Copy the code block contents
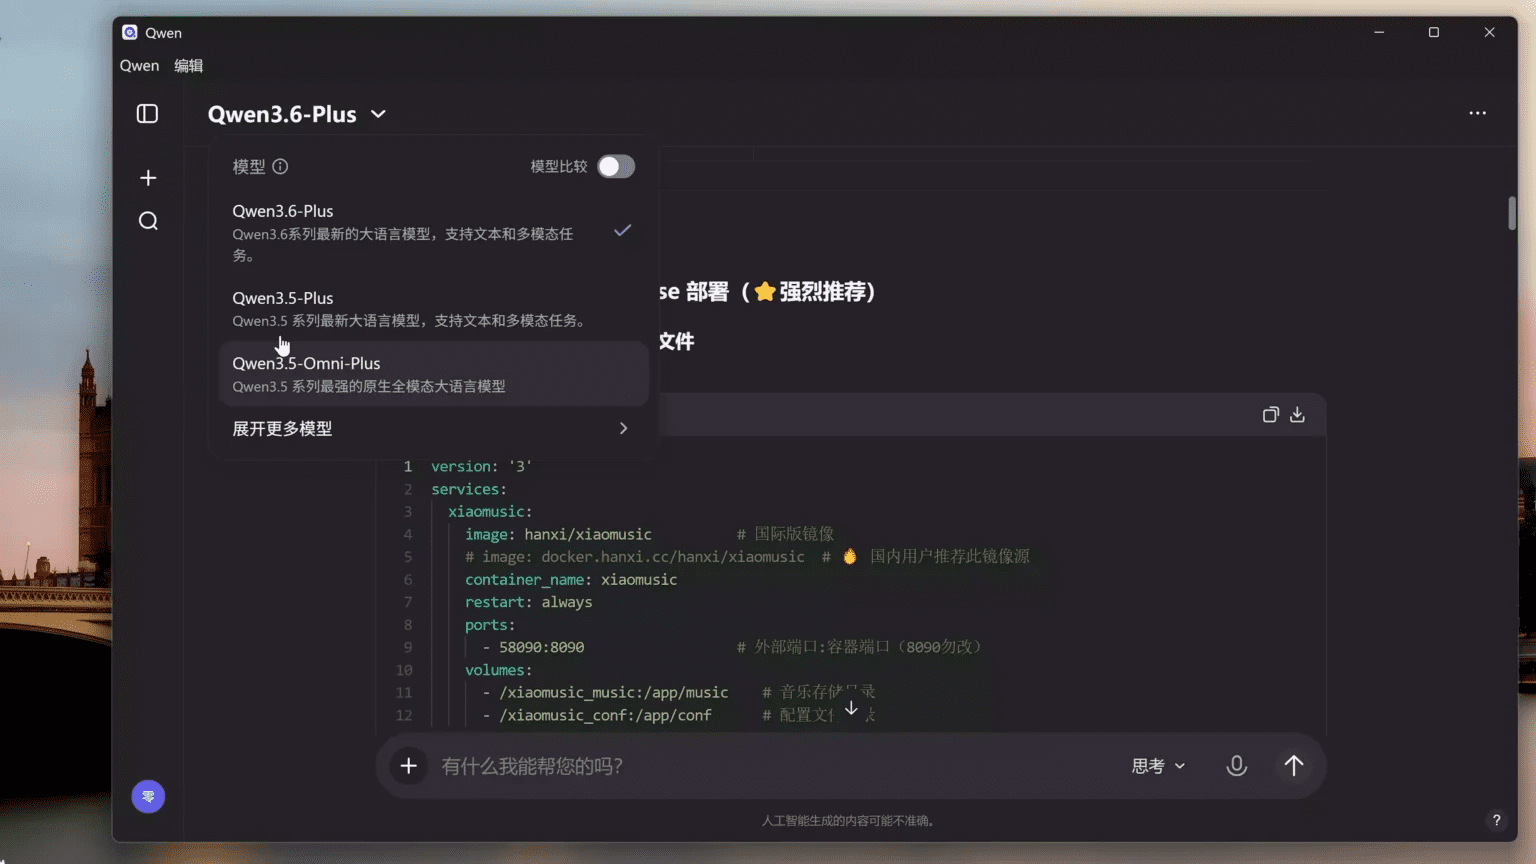 [x=1270, y=415]
